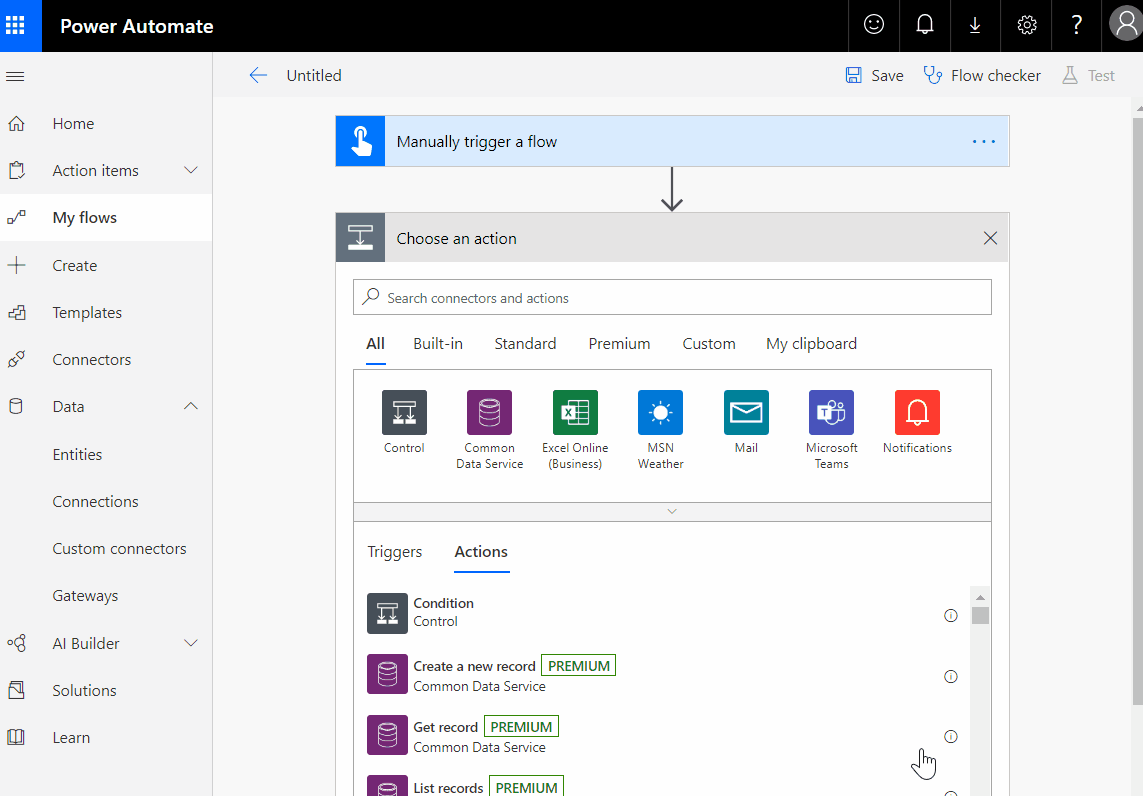The height and width of the screenshot is (796, 1143).
Task: Add the Create a new record action
Action: [662, 675]
